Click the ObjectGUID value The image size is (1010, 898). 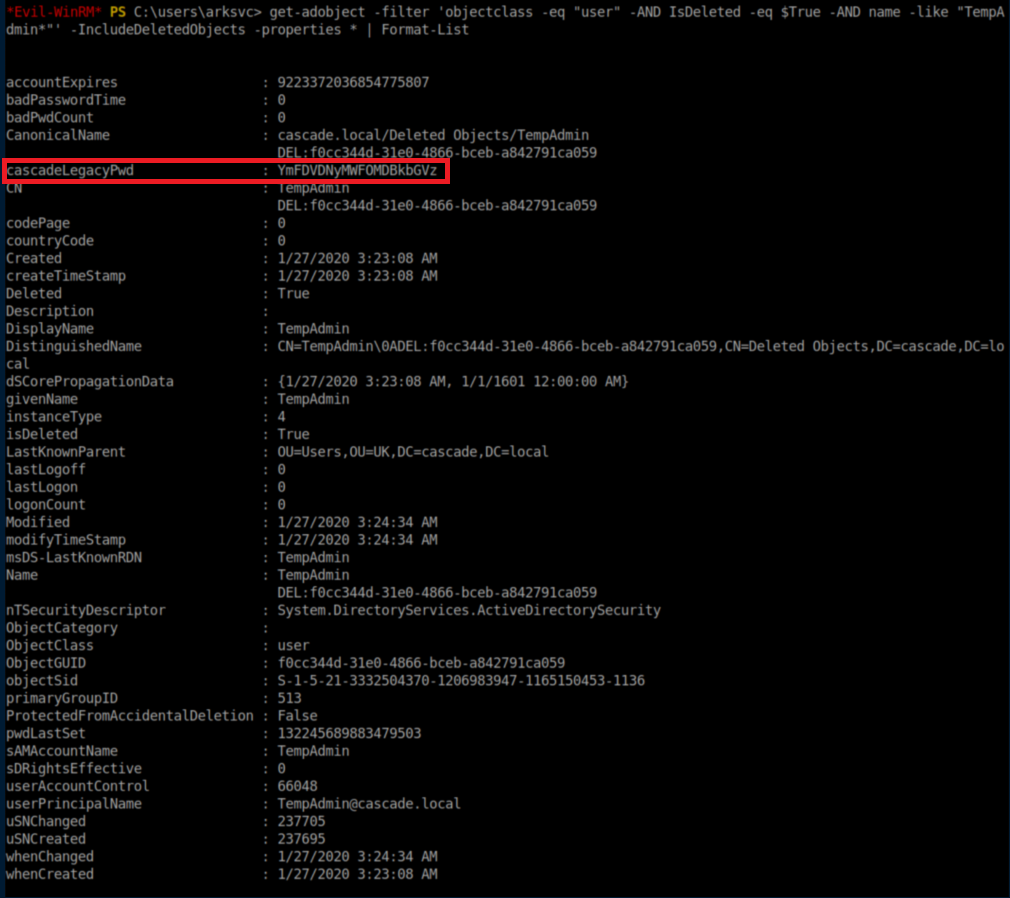[421, 663]
